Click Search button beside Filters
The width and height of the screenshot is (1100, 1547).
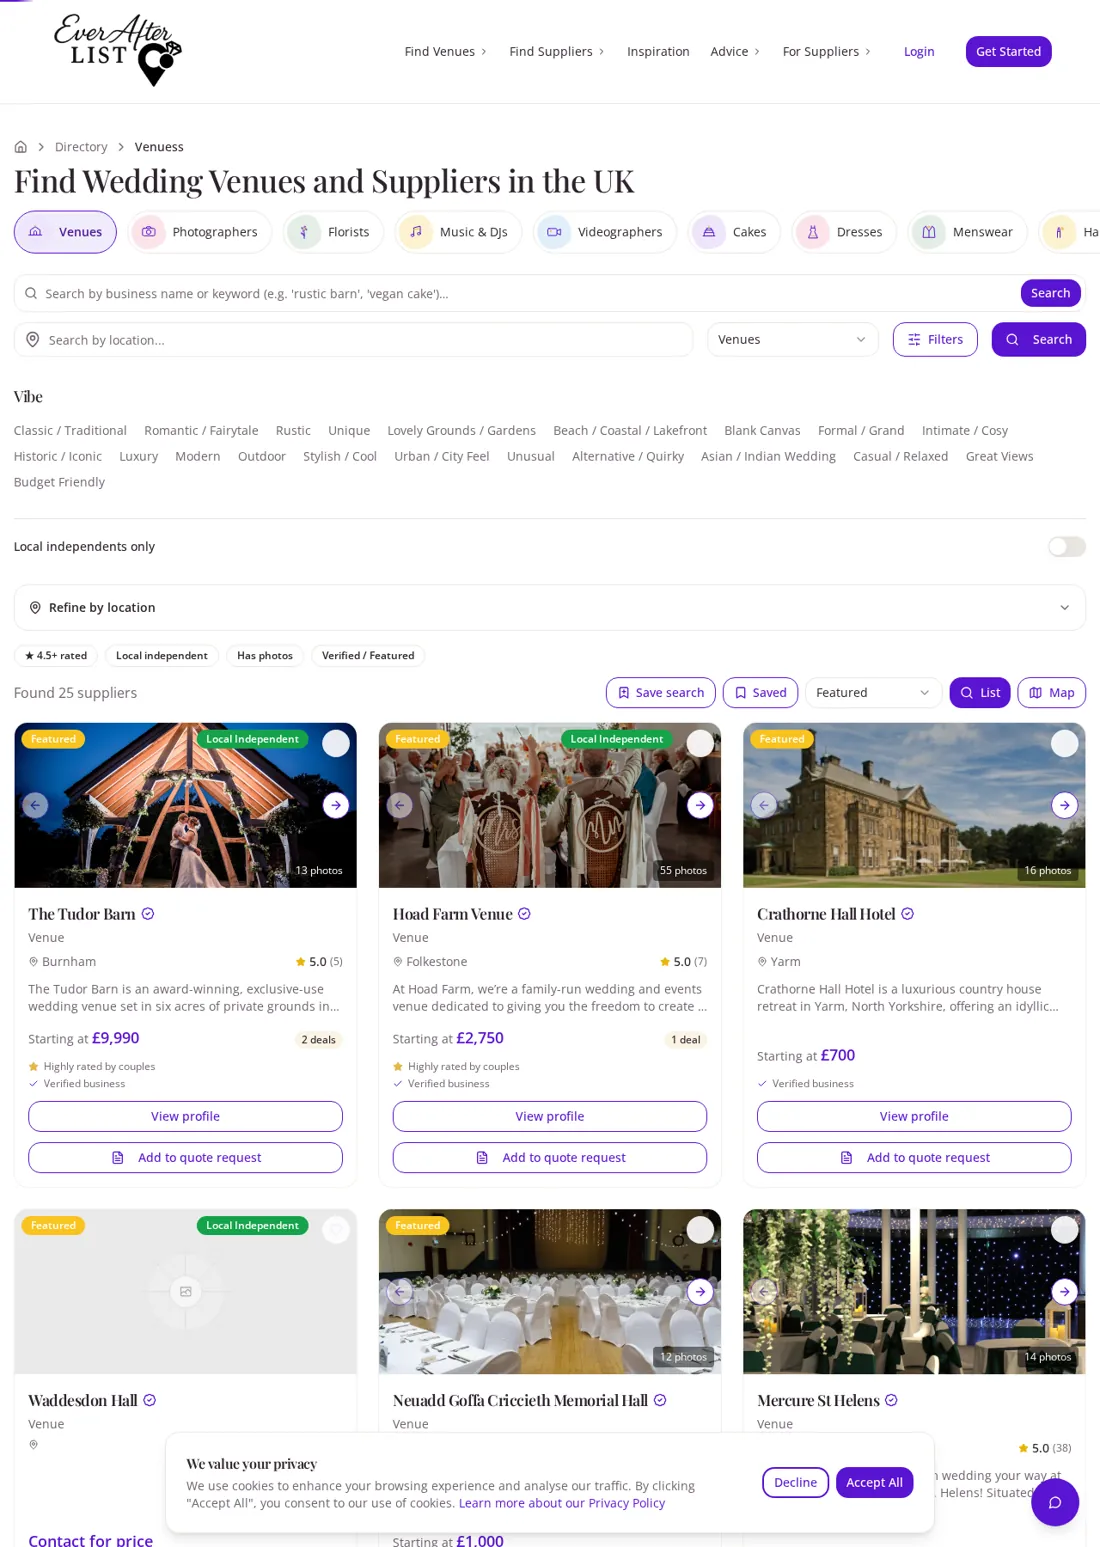[x=1038, y=340]
